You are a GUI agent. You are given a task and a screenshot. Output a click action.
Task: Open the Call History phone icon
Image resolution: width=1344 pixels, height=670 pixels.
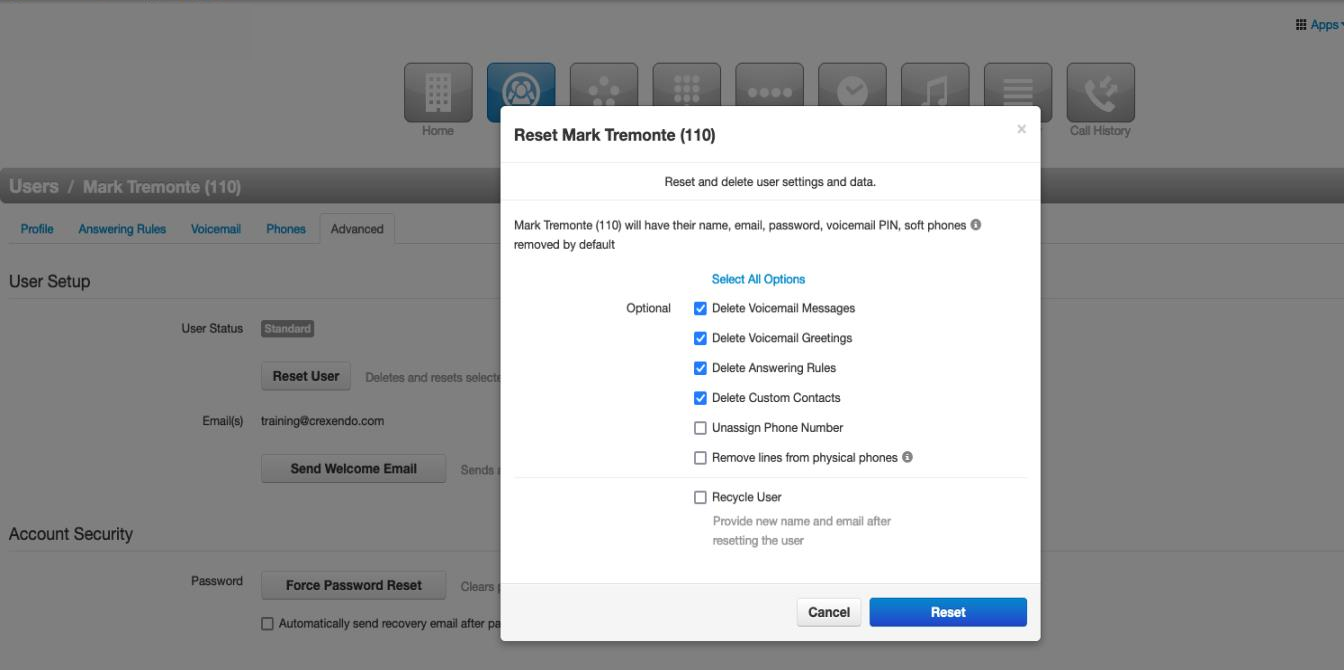pos(1101,93)
